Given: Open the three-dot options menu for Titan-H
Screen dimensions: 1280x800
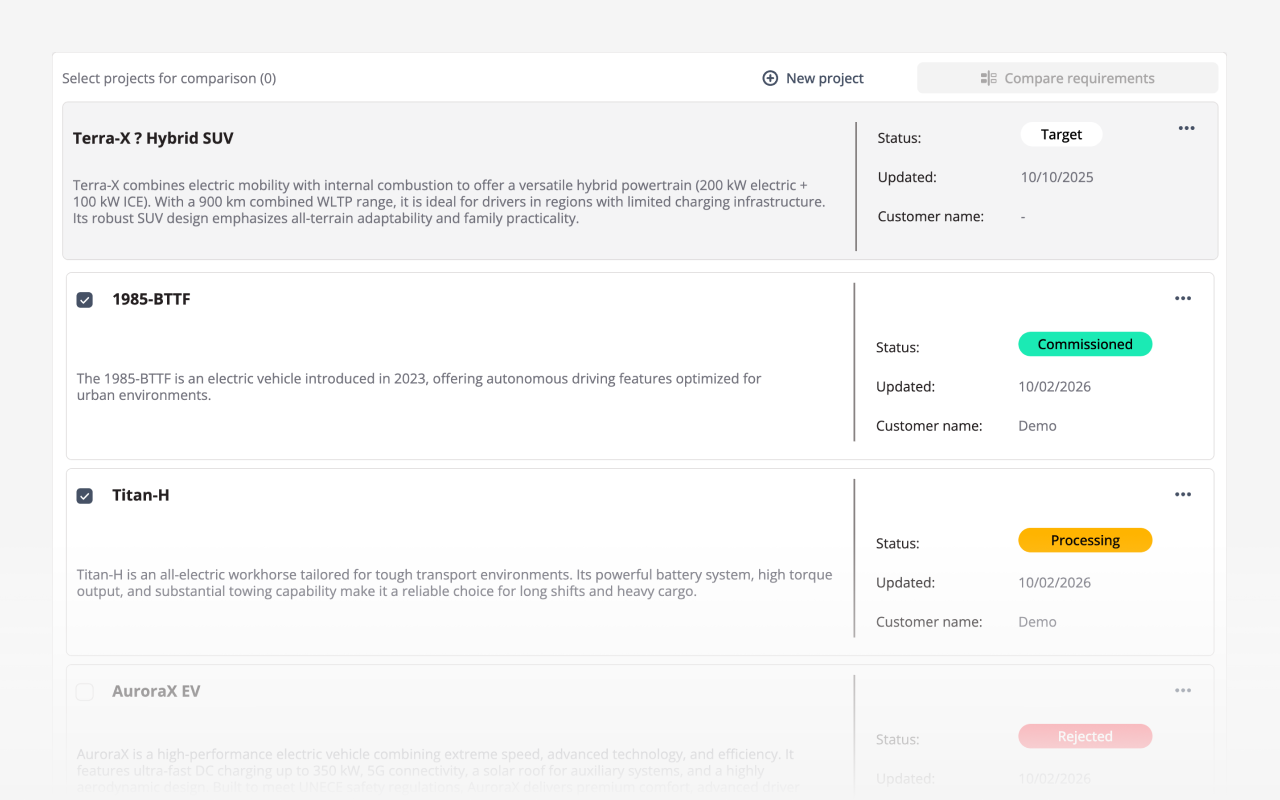Looking at the screenshot, I should (x=1183, y=494).
